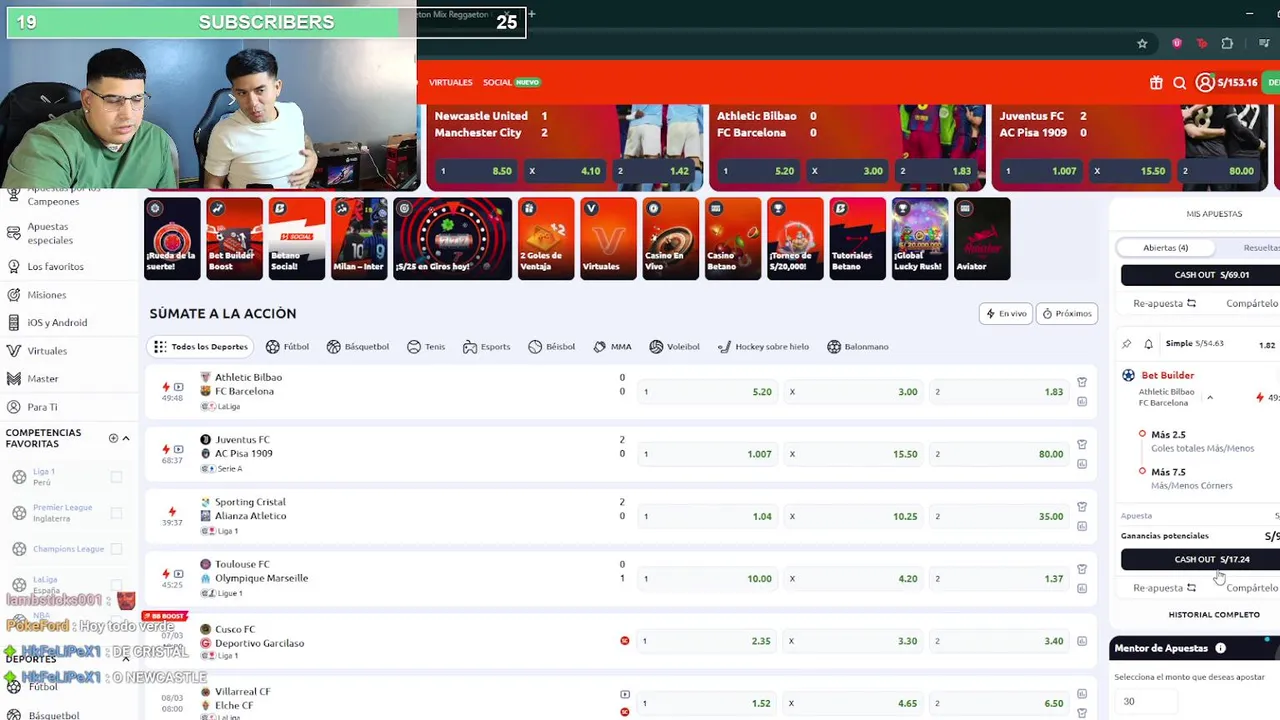Viewport: 1280px width, 720px height.
Task: Open live stream icon for Juventus FC match
Action: (178, 449)
